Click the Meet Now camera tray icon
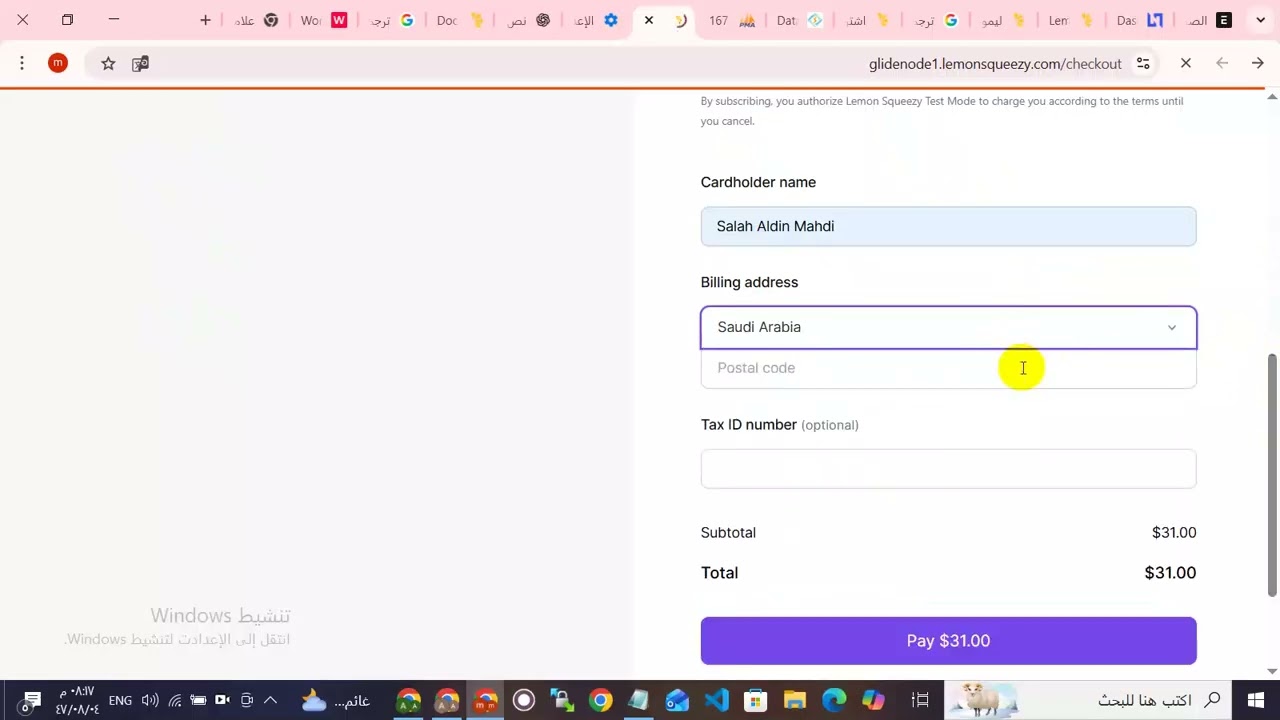Image resolution: width=1280 pixels, height=720 pixels. tap(222, 700)
